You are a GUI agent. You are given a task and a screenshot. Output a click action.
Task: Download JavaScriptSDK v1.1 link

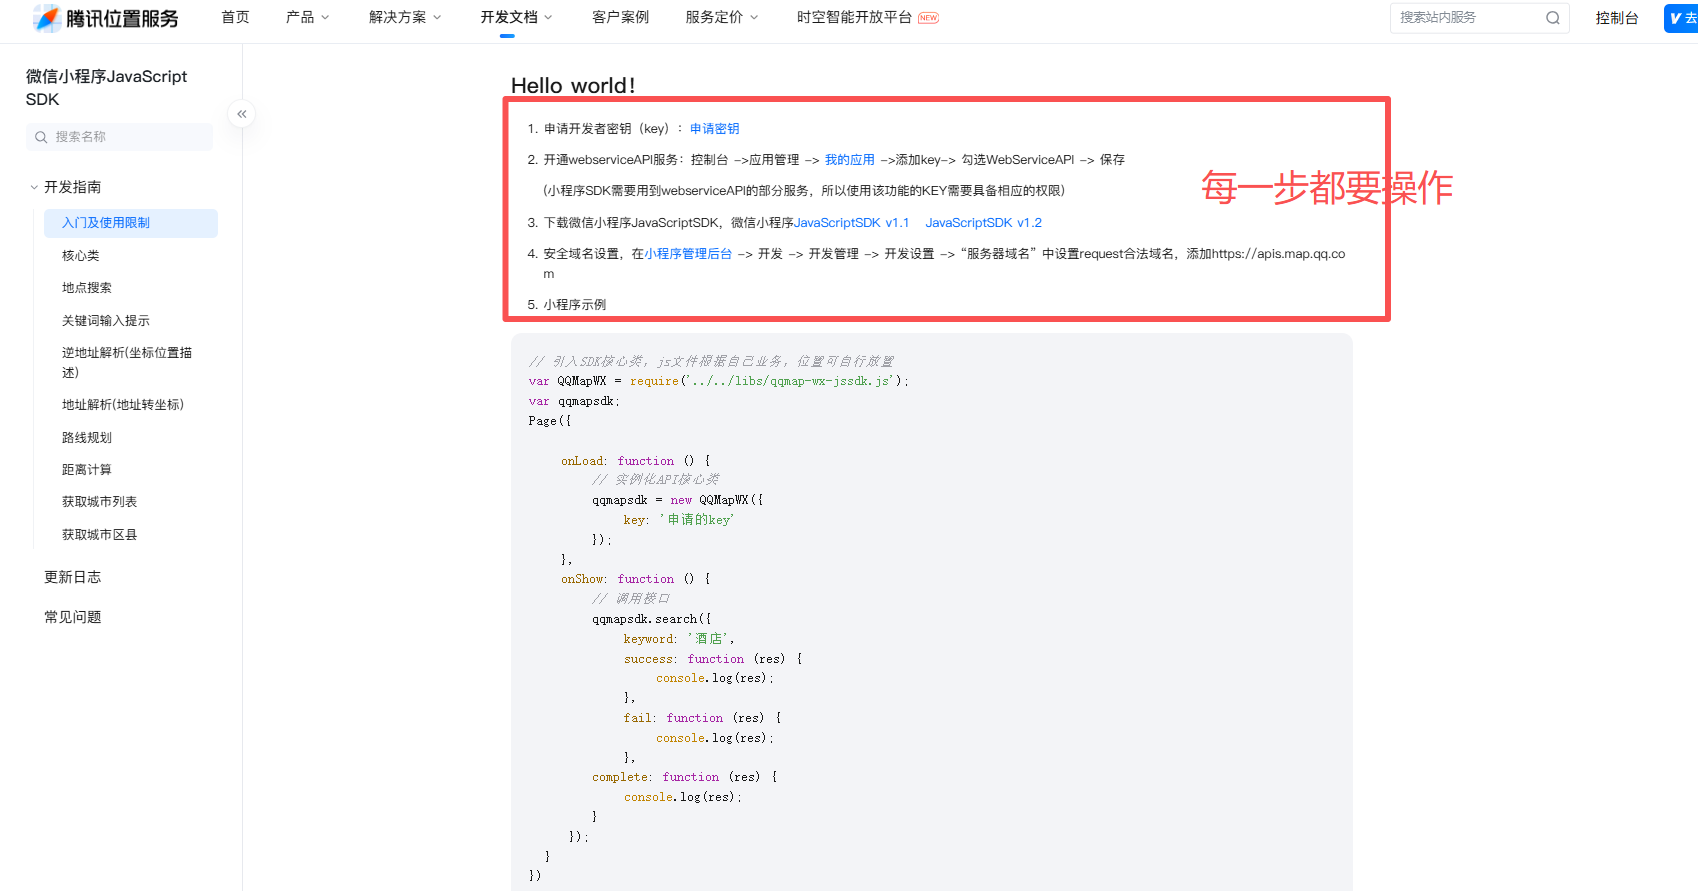point(851,223)
